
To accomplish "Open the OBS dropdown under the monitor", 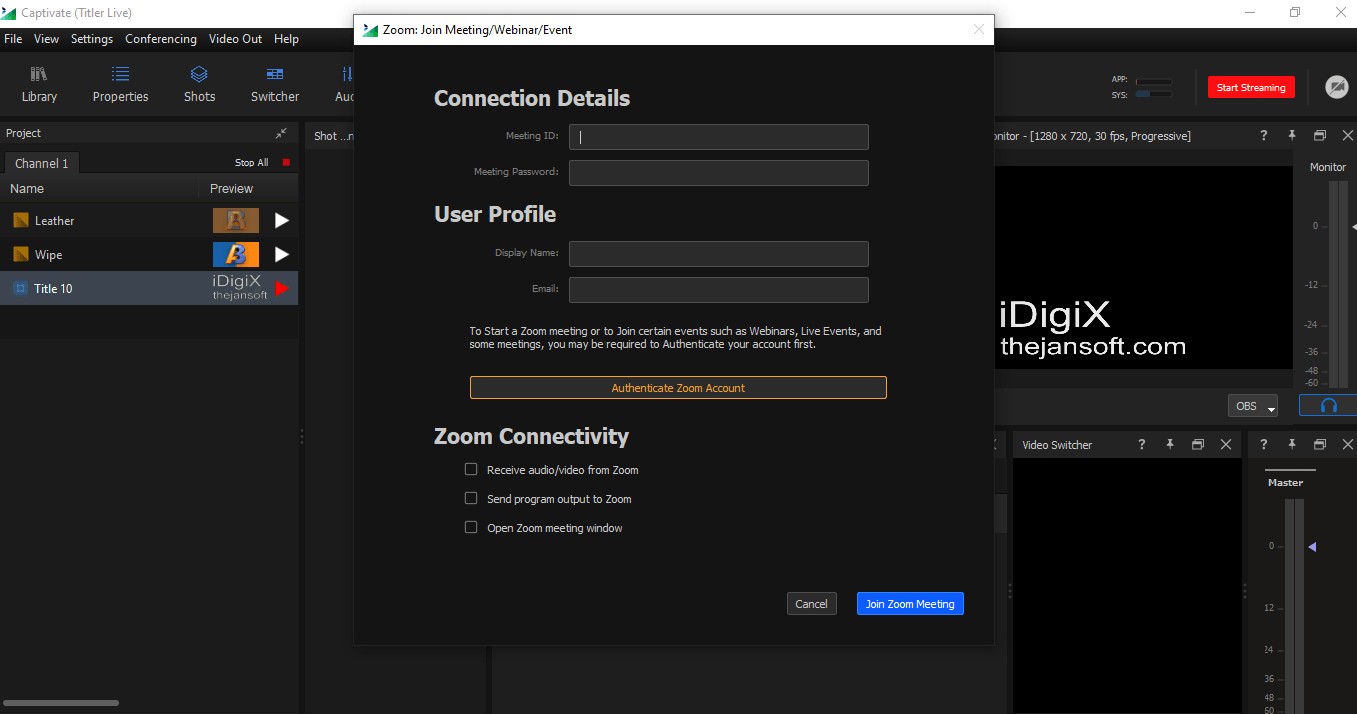I will [1253, 406].
